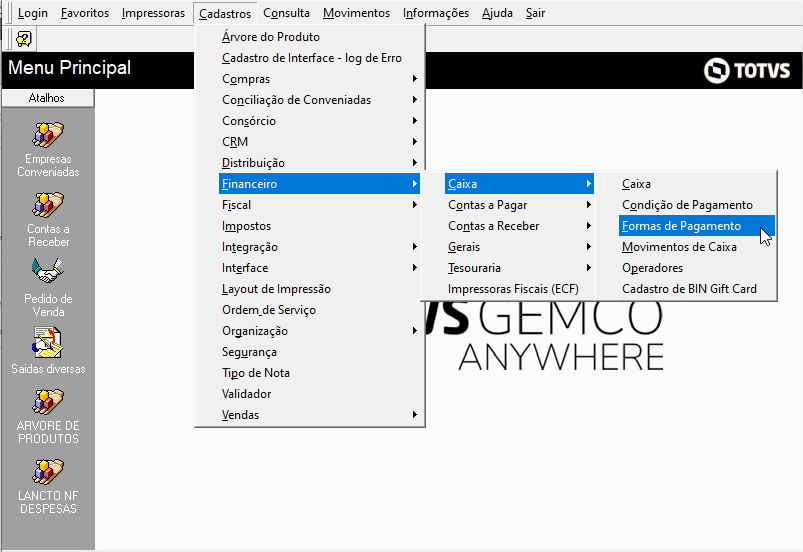Expand the Distribuição submenu

320,163
